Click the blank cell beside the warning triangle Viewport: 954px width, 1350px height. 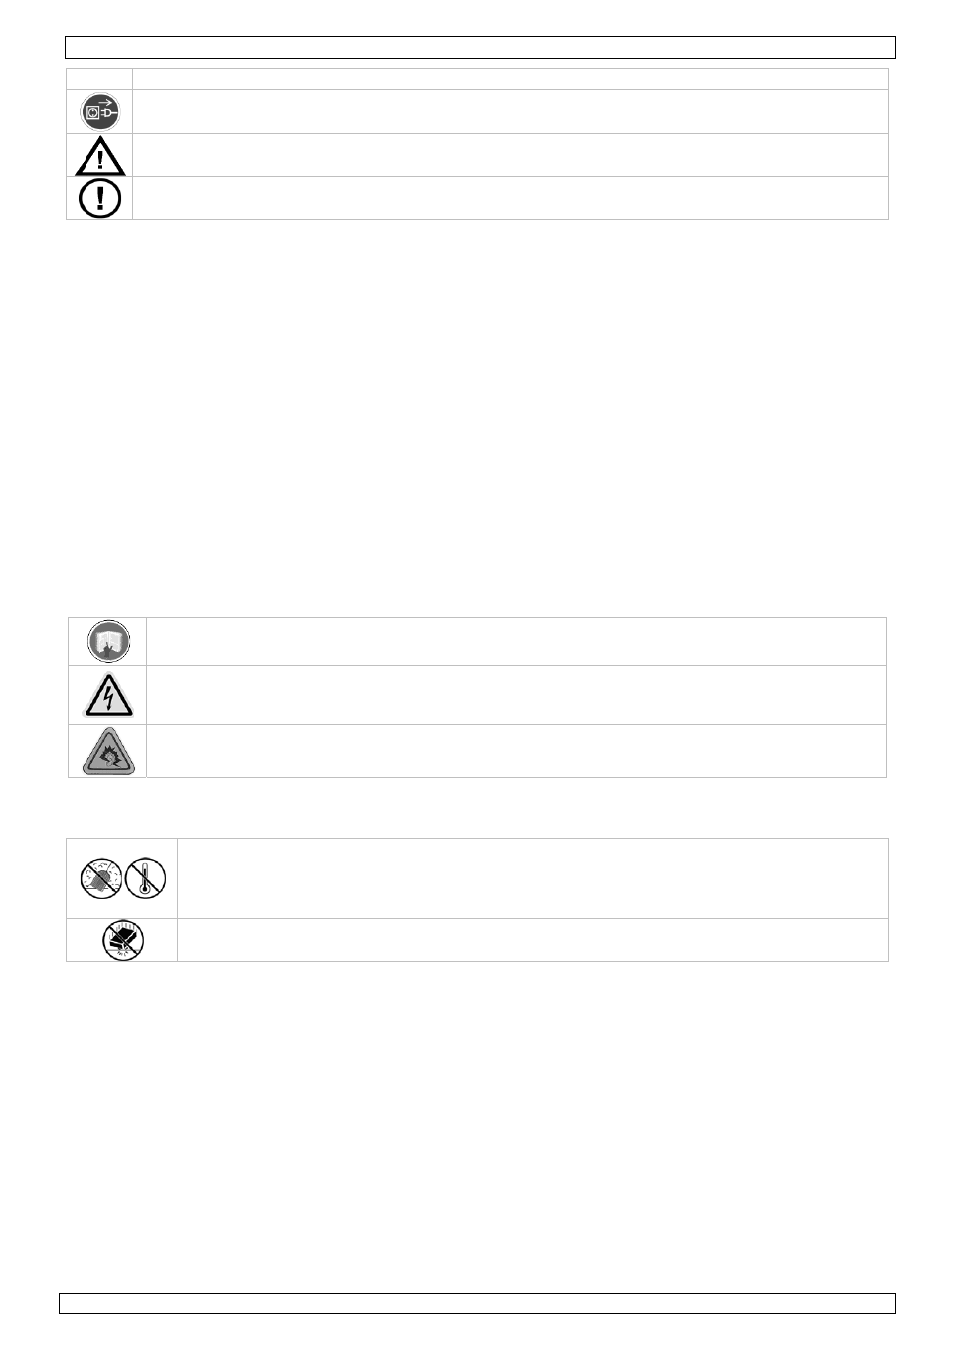pos(510,155)
